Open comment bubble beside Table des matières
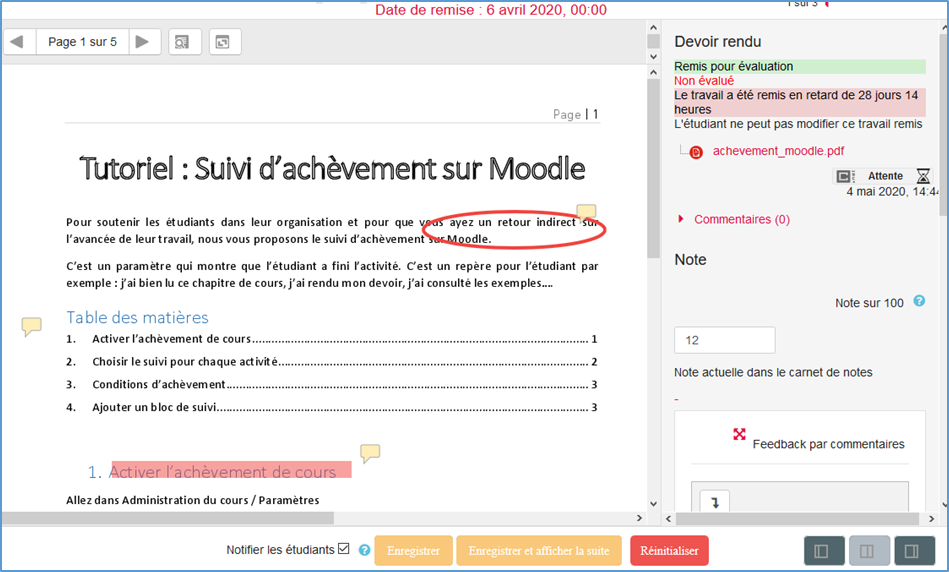The image size is (949, 572). point(31,326)
